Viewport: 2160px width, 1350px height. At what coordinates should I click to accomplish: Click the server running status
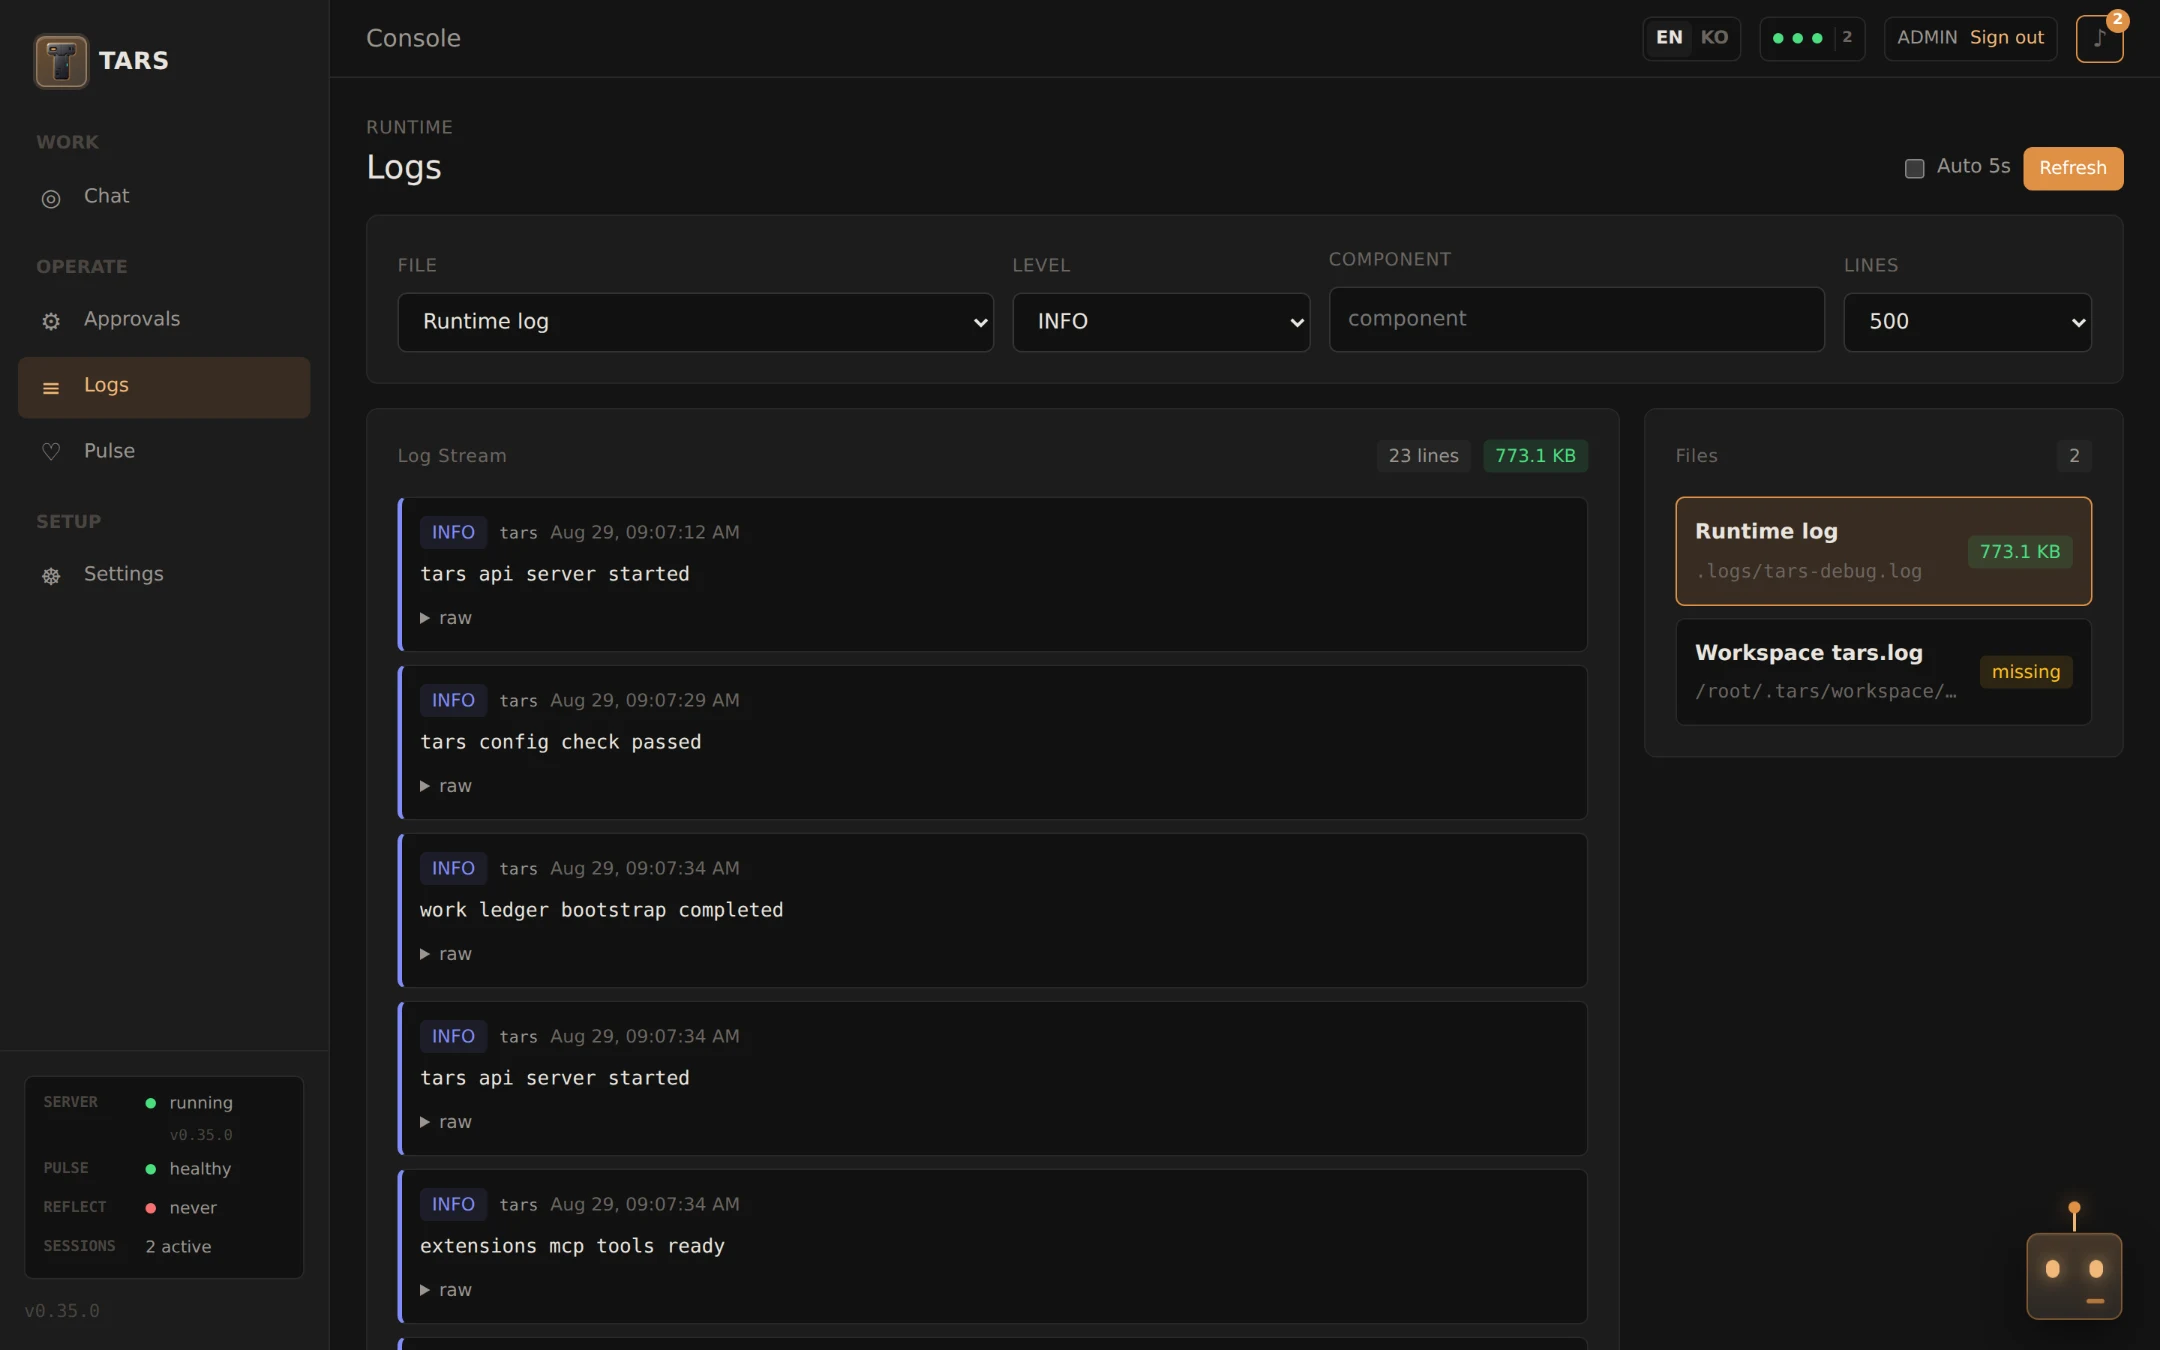tap(201, 1103)
